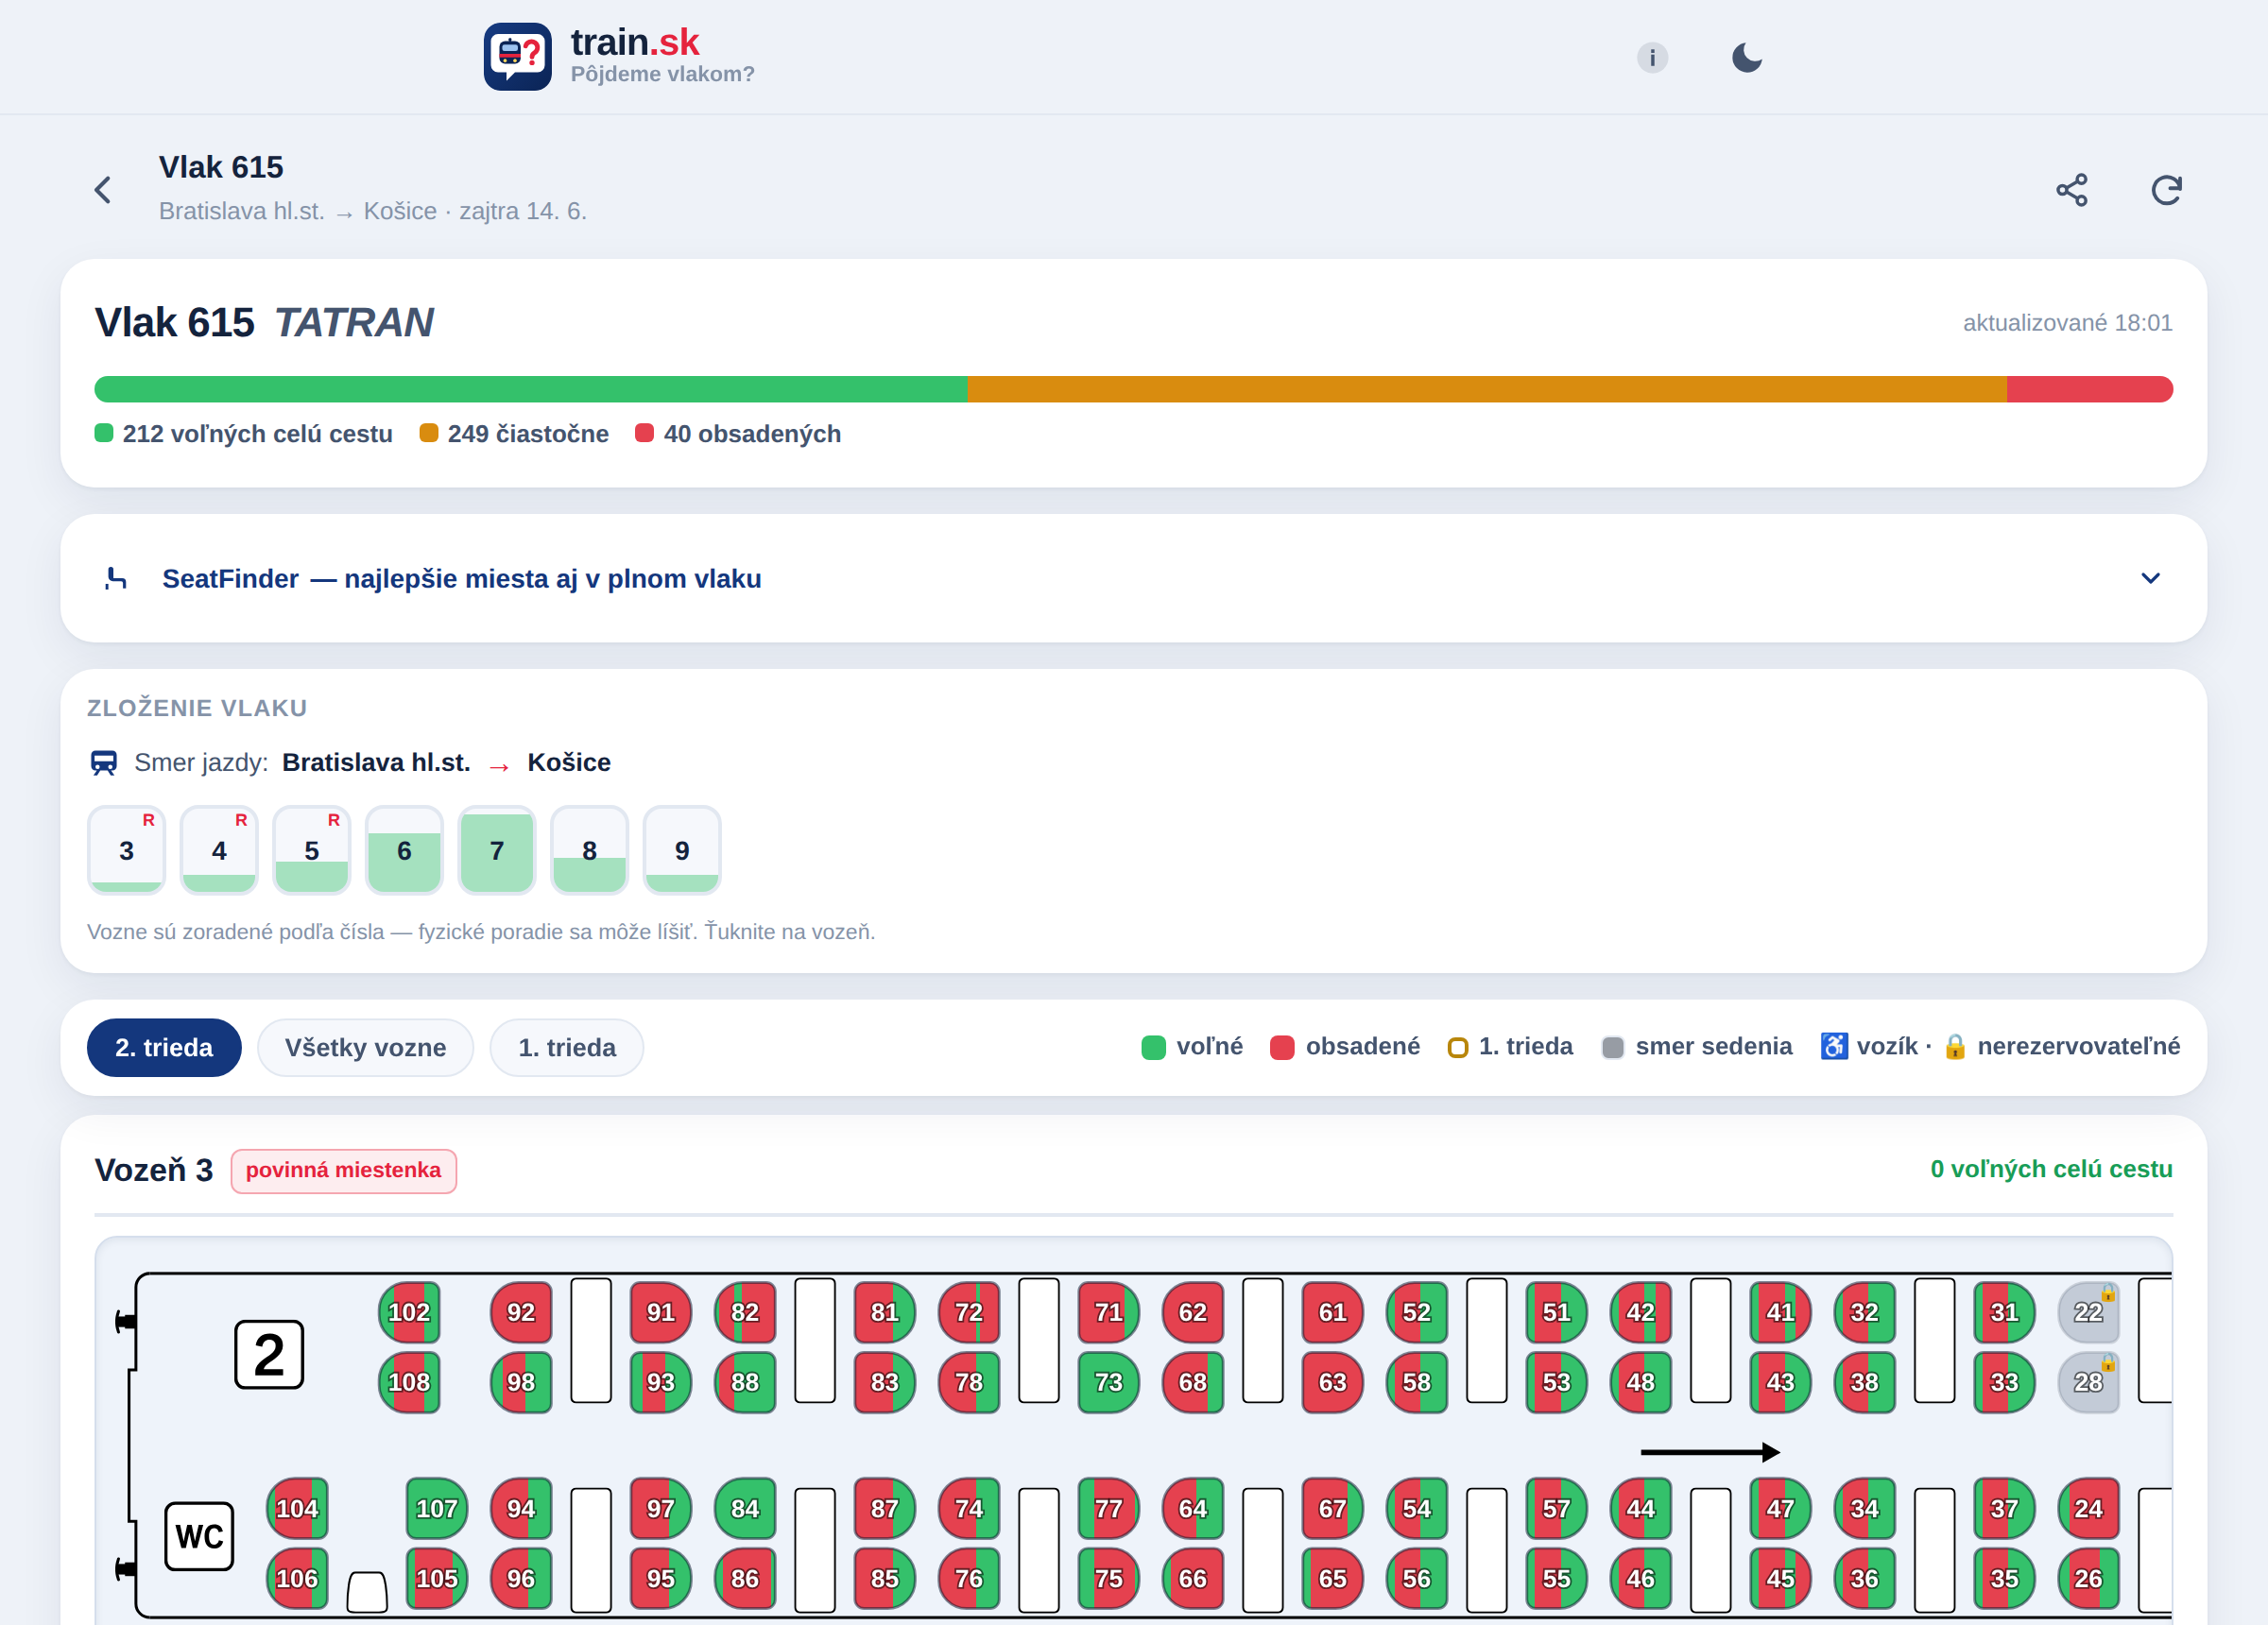
Task: Expand the SeatFinder panel chevron
Action: tap(2150, 578)
